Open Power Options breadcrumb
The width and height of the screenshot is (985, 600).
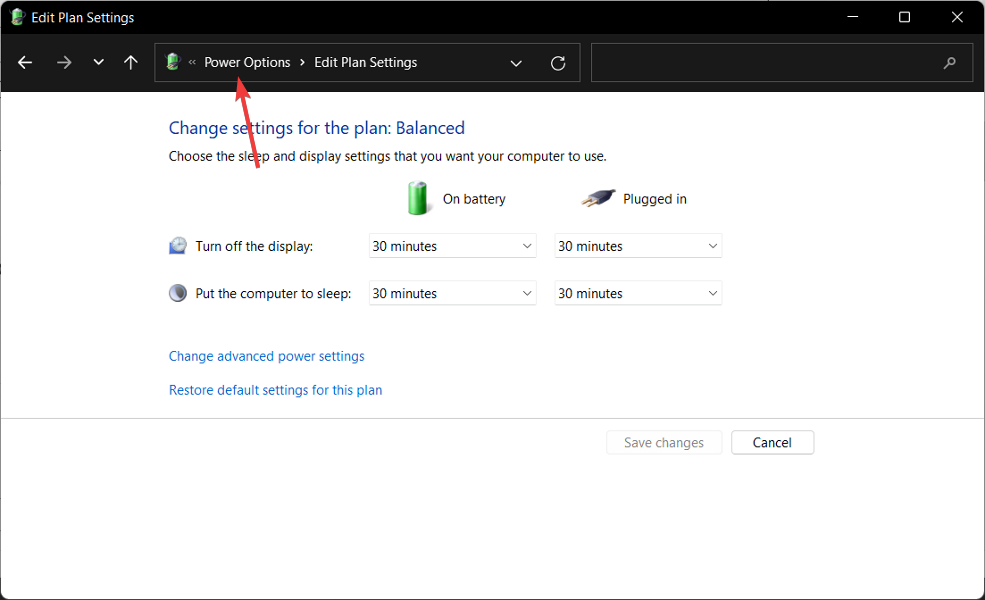[247, 62]
